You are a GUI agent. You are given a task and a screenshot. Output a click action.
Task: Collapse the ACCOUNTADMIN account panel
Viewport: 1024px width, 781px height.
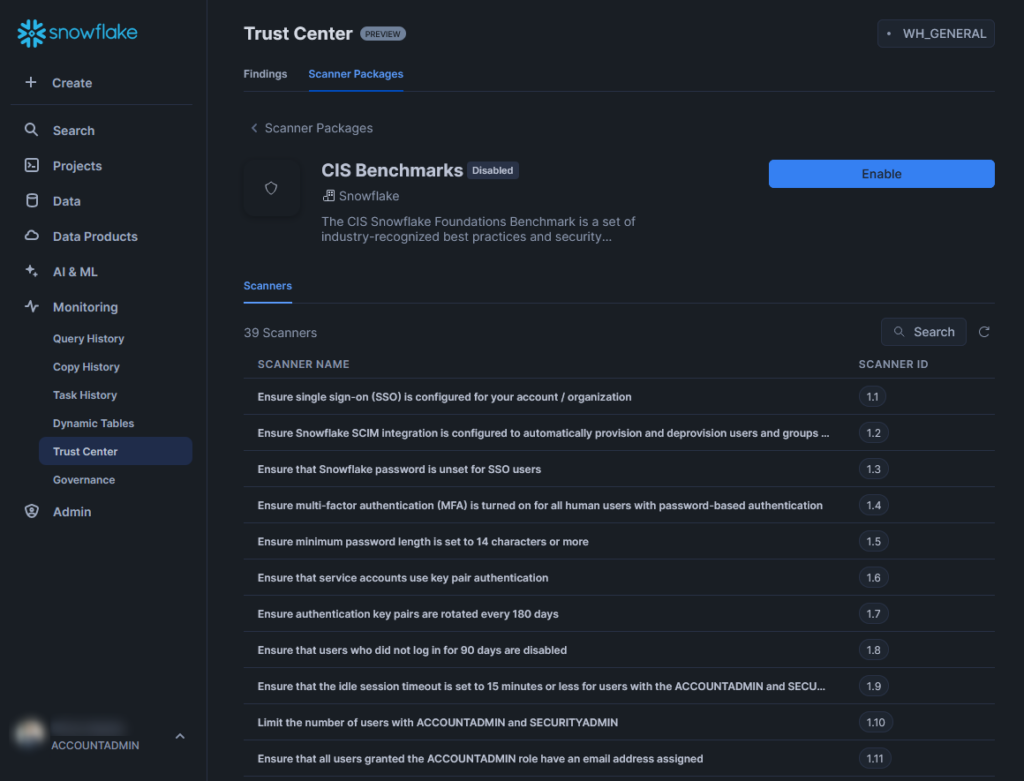(179, 735)
